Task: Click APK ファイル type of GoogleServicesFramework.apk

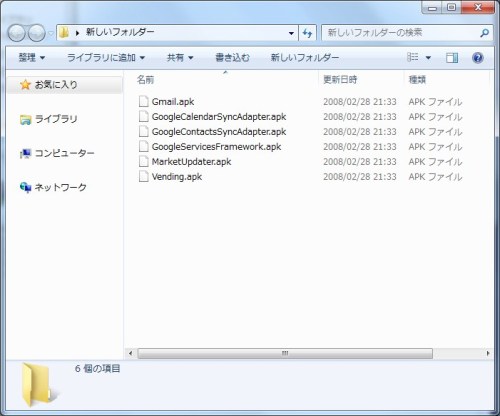Action: (x=435, y=147)
